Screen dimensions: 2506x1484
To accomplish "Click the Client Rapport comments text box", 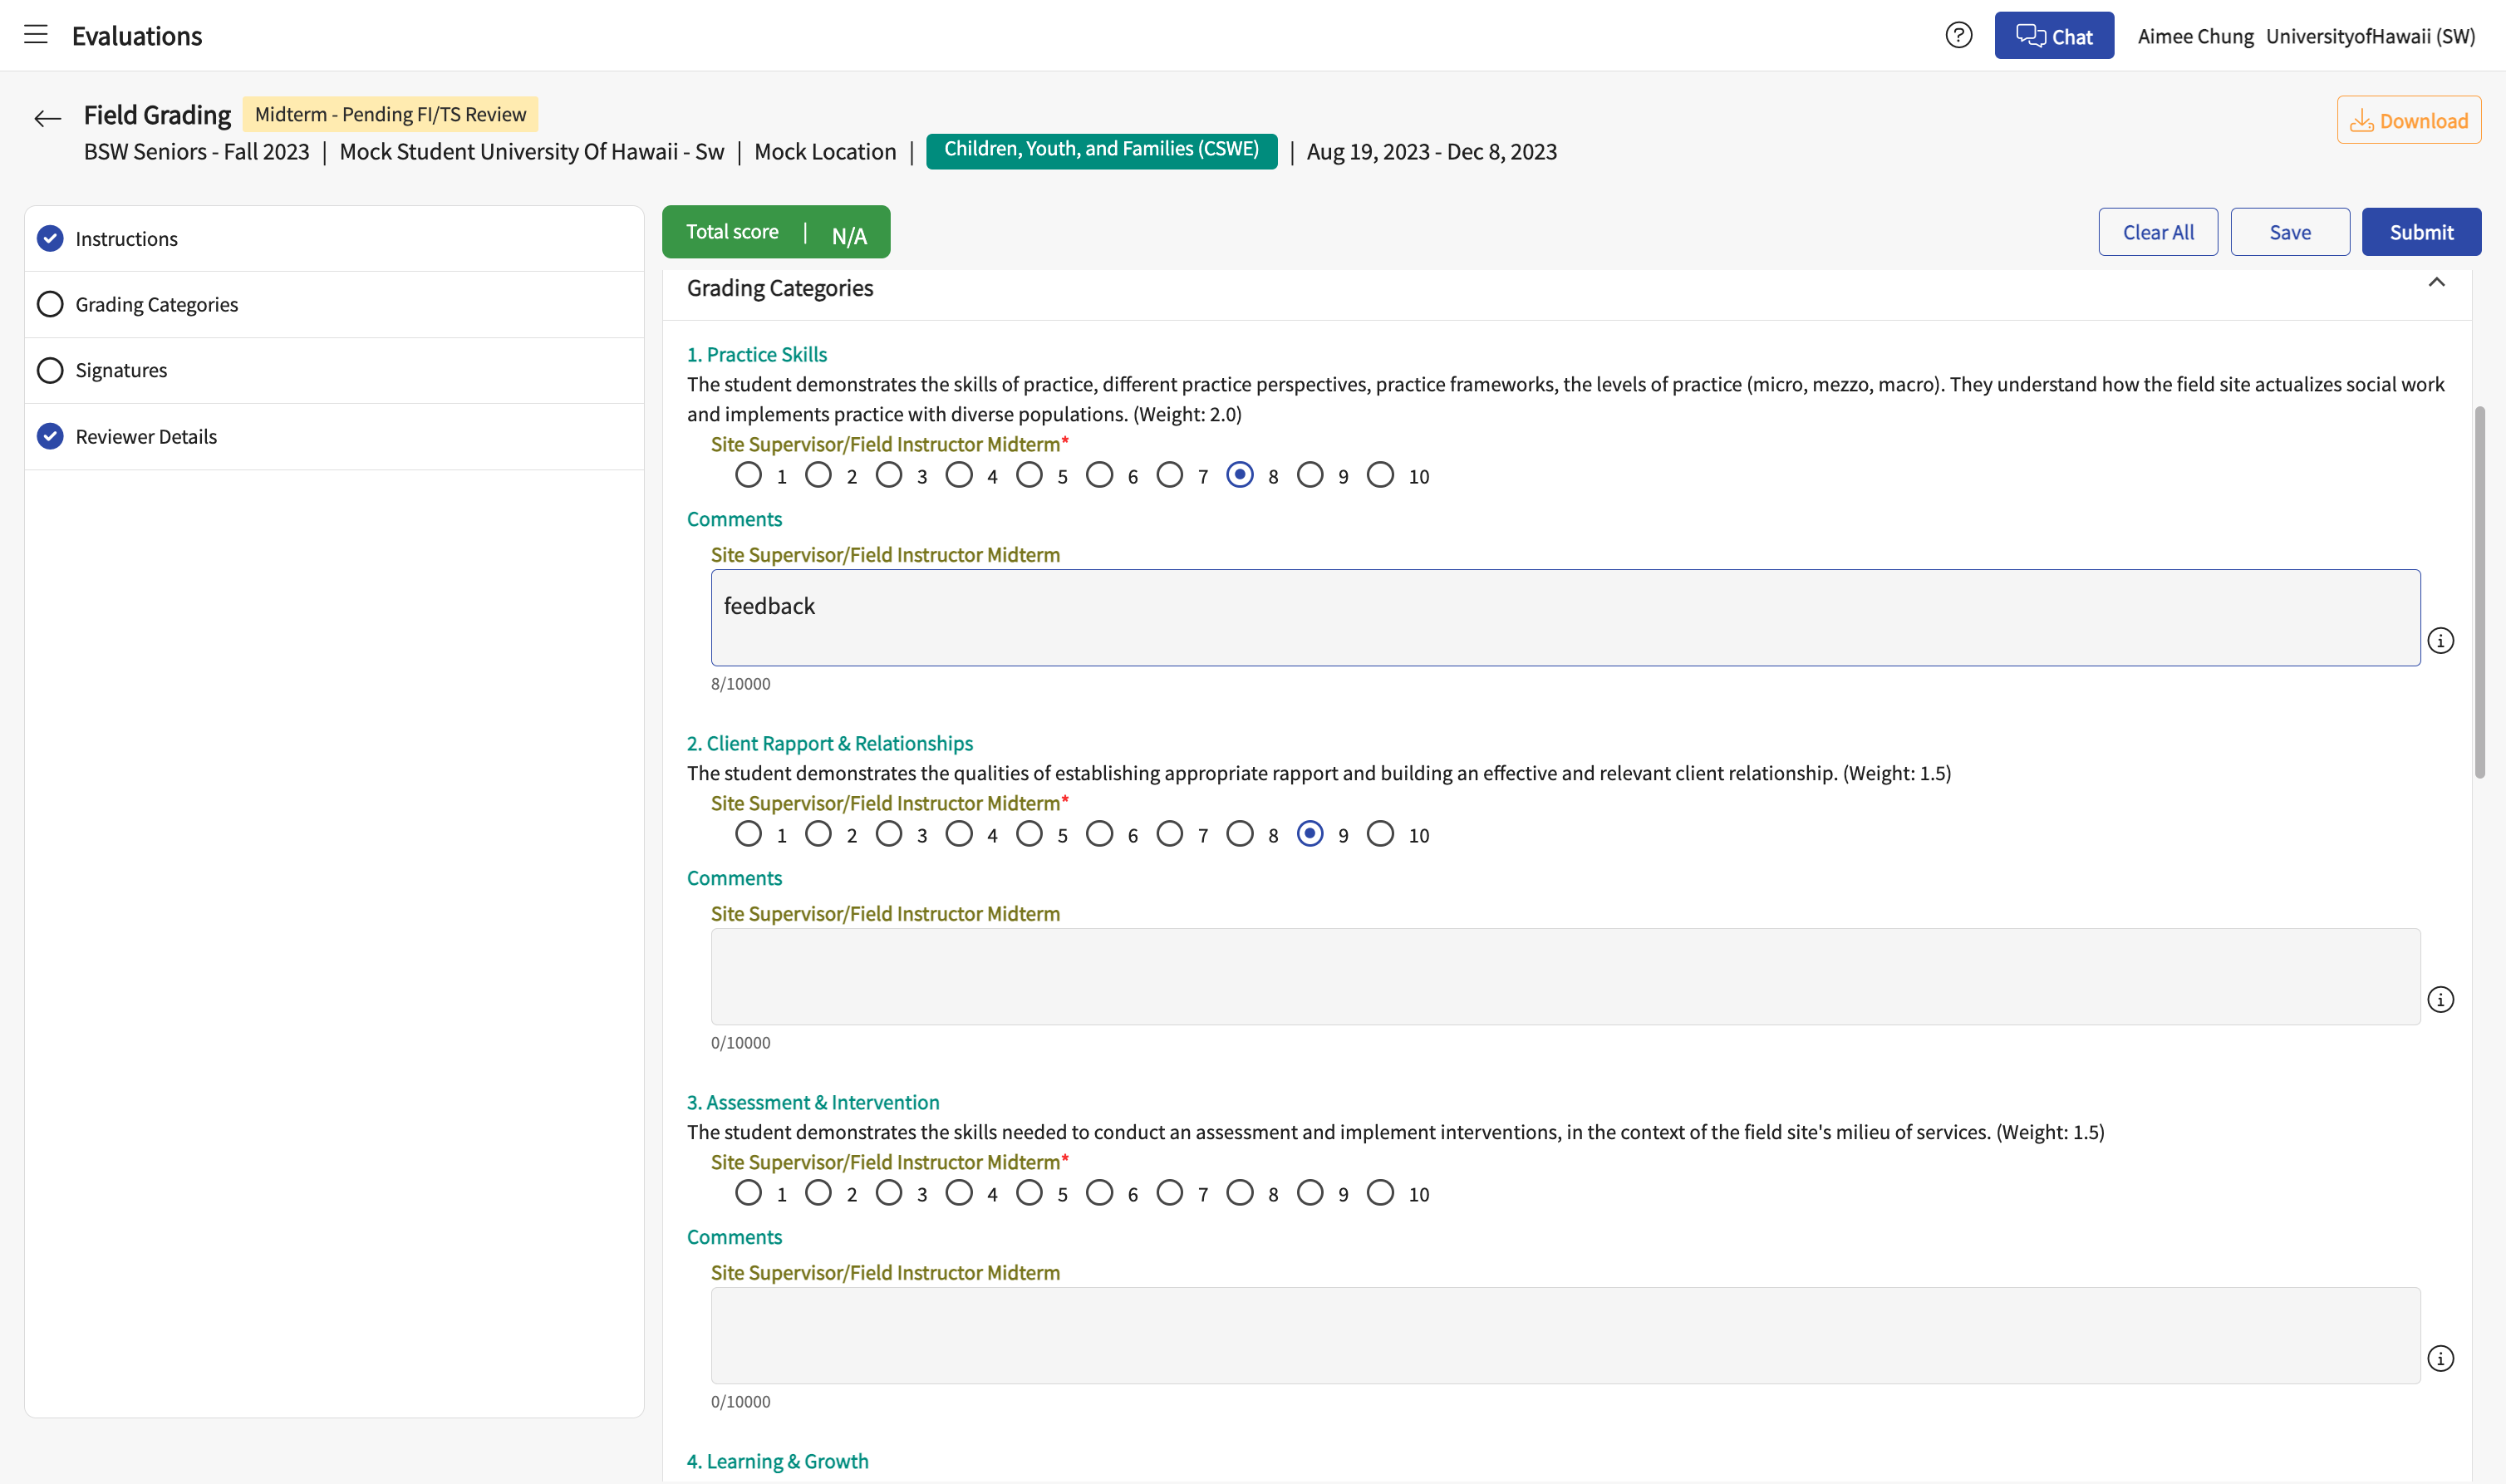I will (1565, 976).
